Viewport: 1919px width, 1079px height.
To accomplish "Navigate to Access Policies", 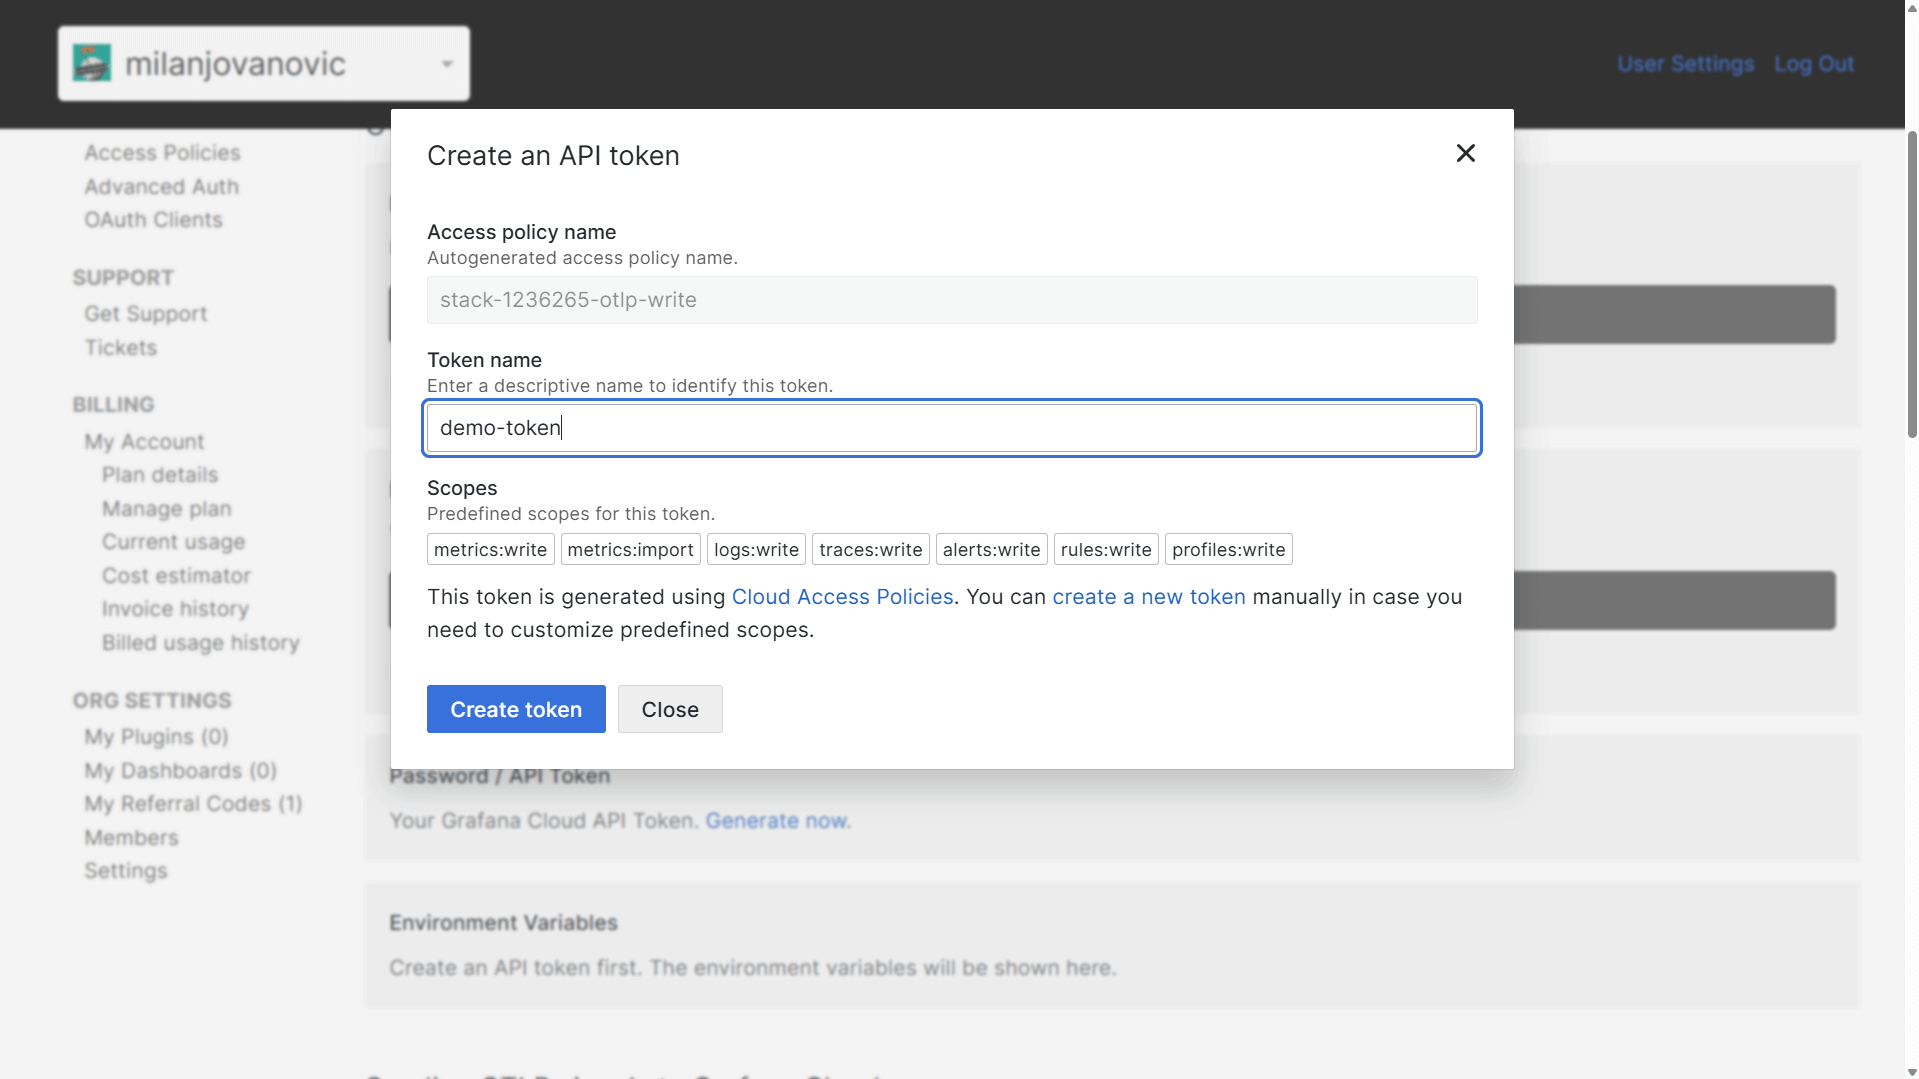I will (162, 152).
